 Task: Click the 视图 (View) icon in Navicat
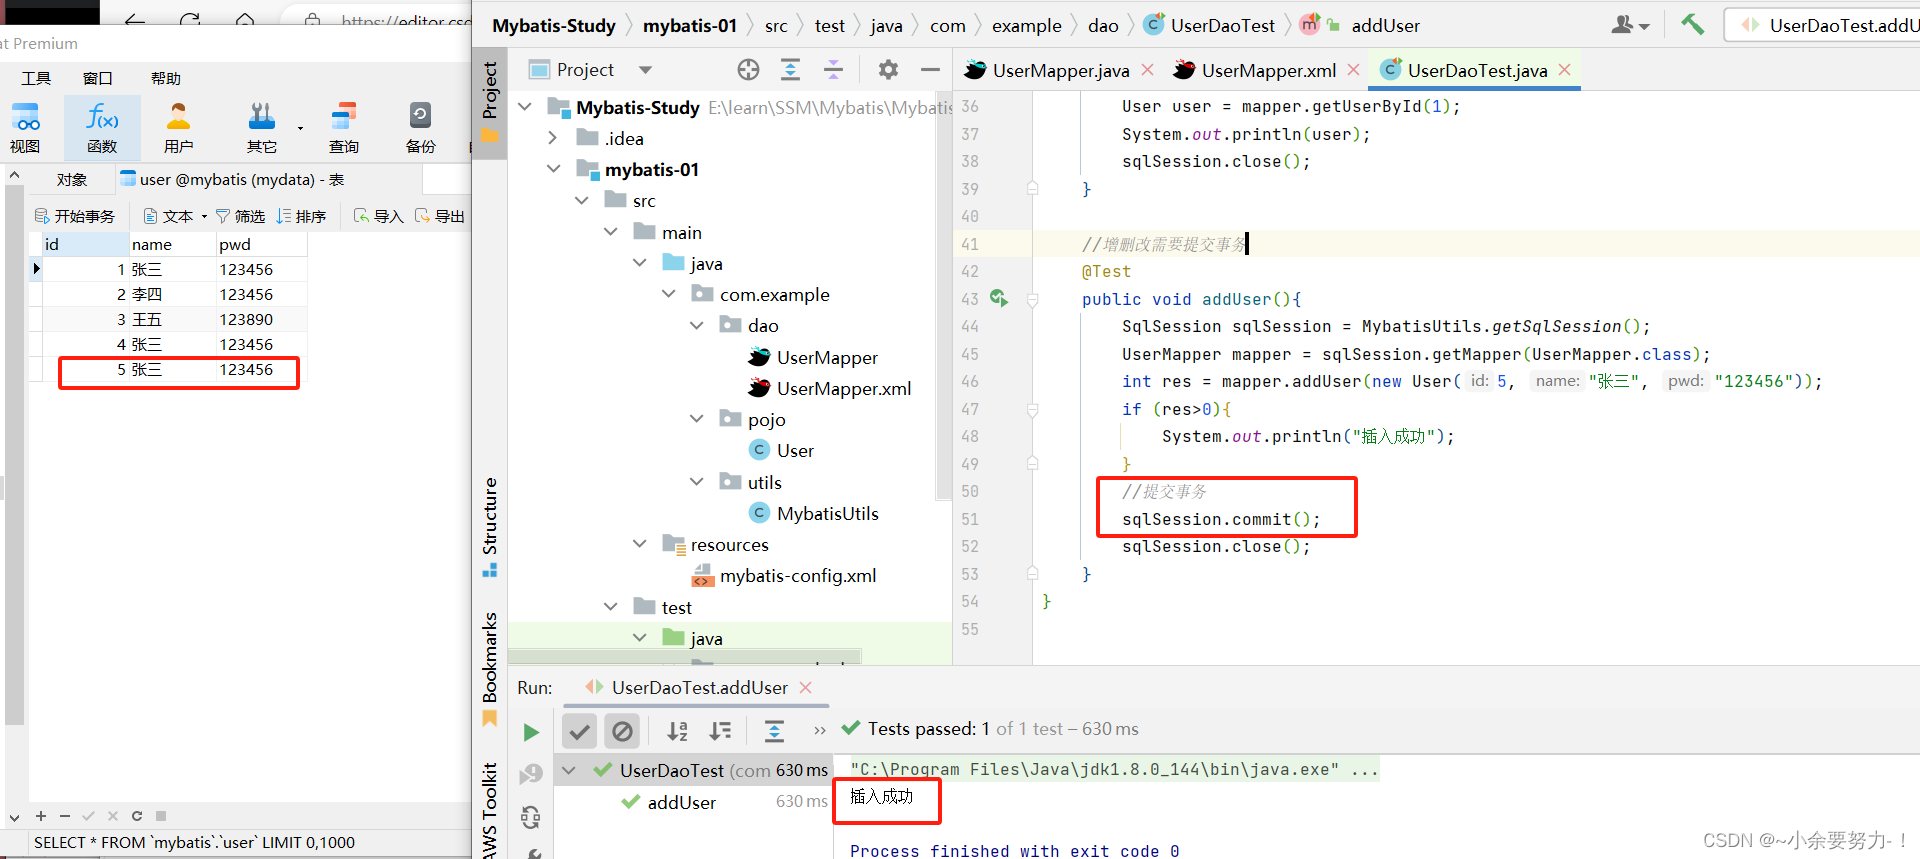click(x=25, y=128)
